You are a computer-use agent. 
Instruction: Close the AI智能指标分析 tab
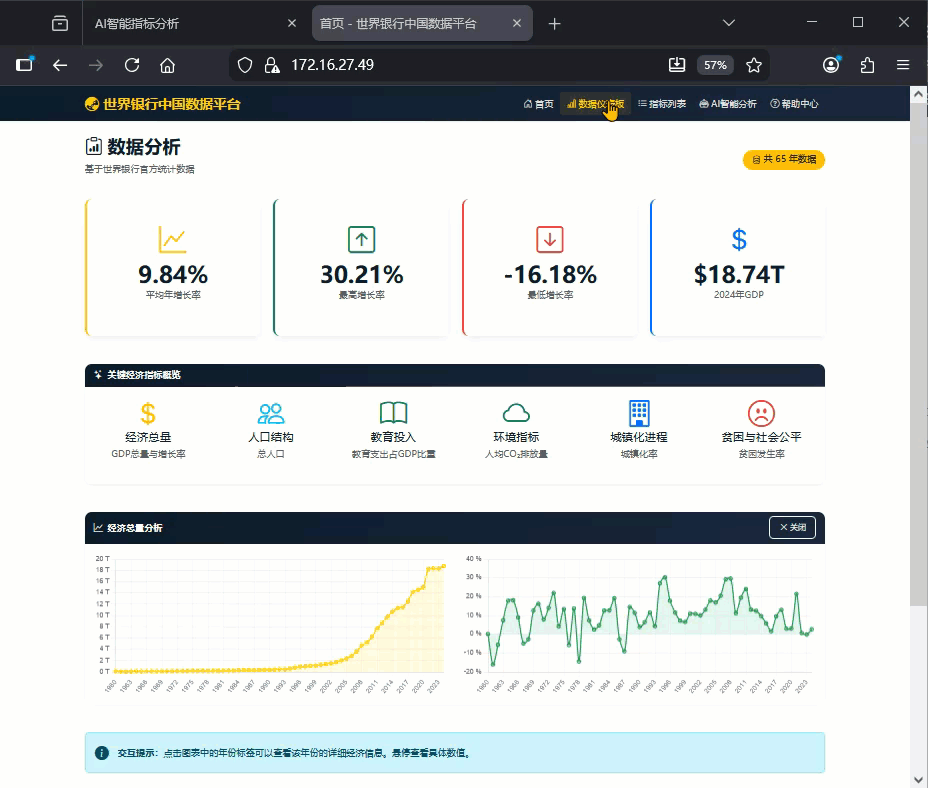click(292, 23)
